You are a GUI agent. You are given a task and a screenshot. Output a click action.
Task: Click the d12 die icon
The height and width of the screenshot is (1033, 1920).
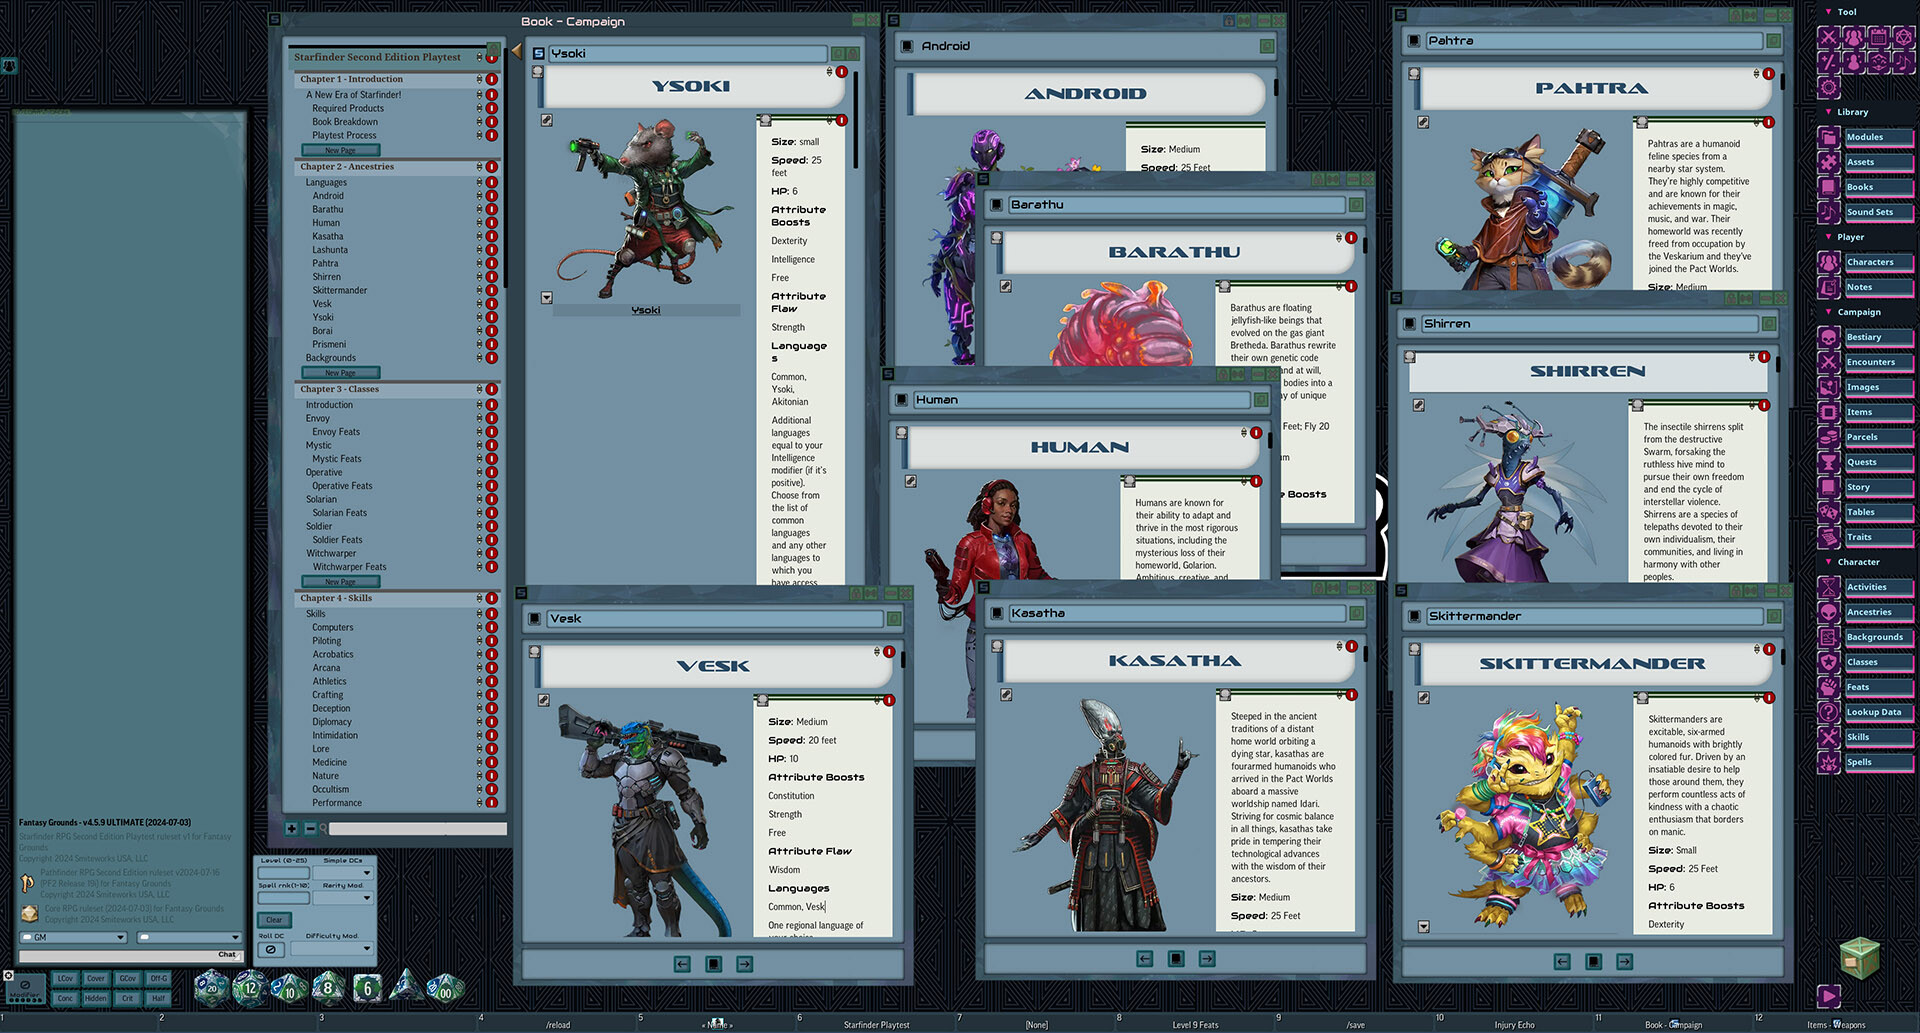(250, 988)
